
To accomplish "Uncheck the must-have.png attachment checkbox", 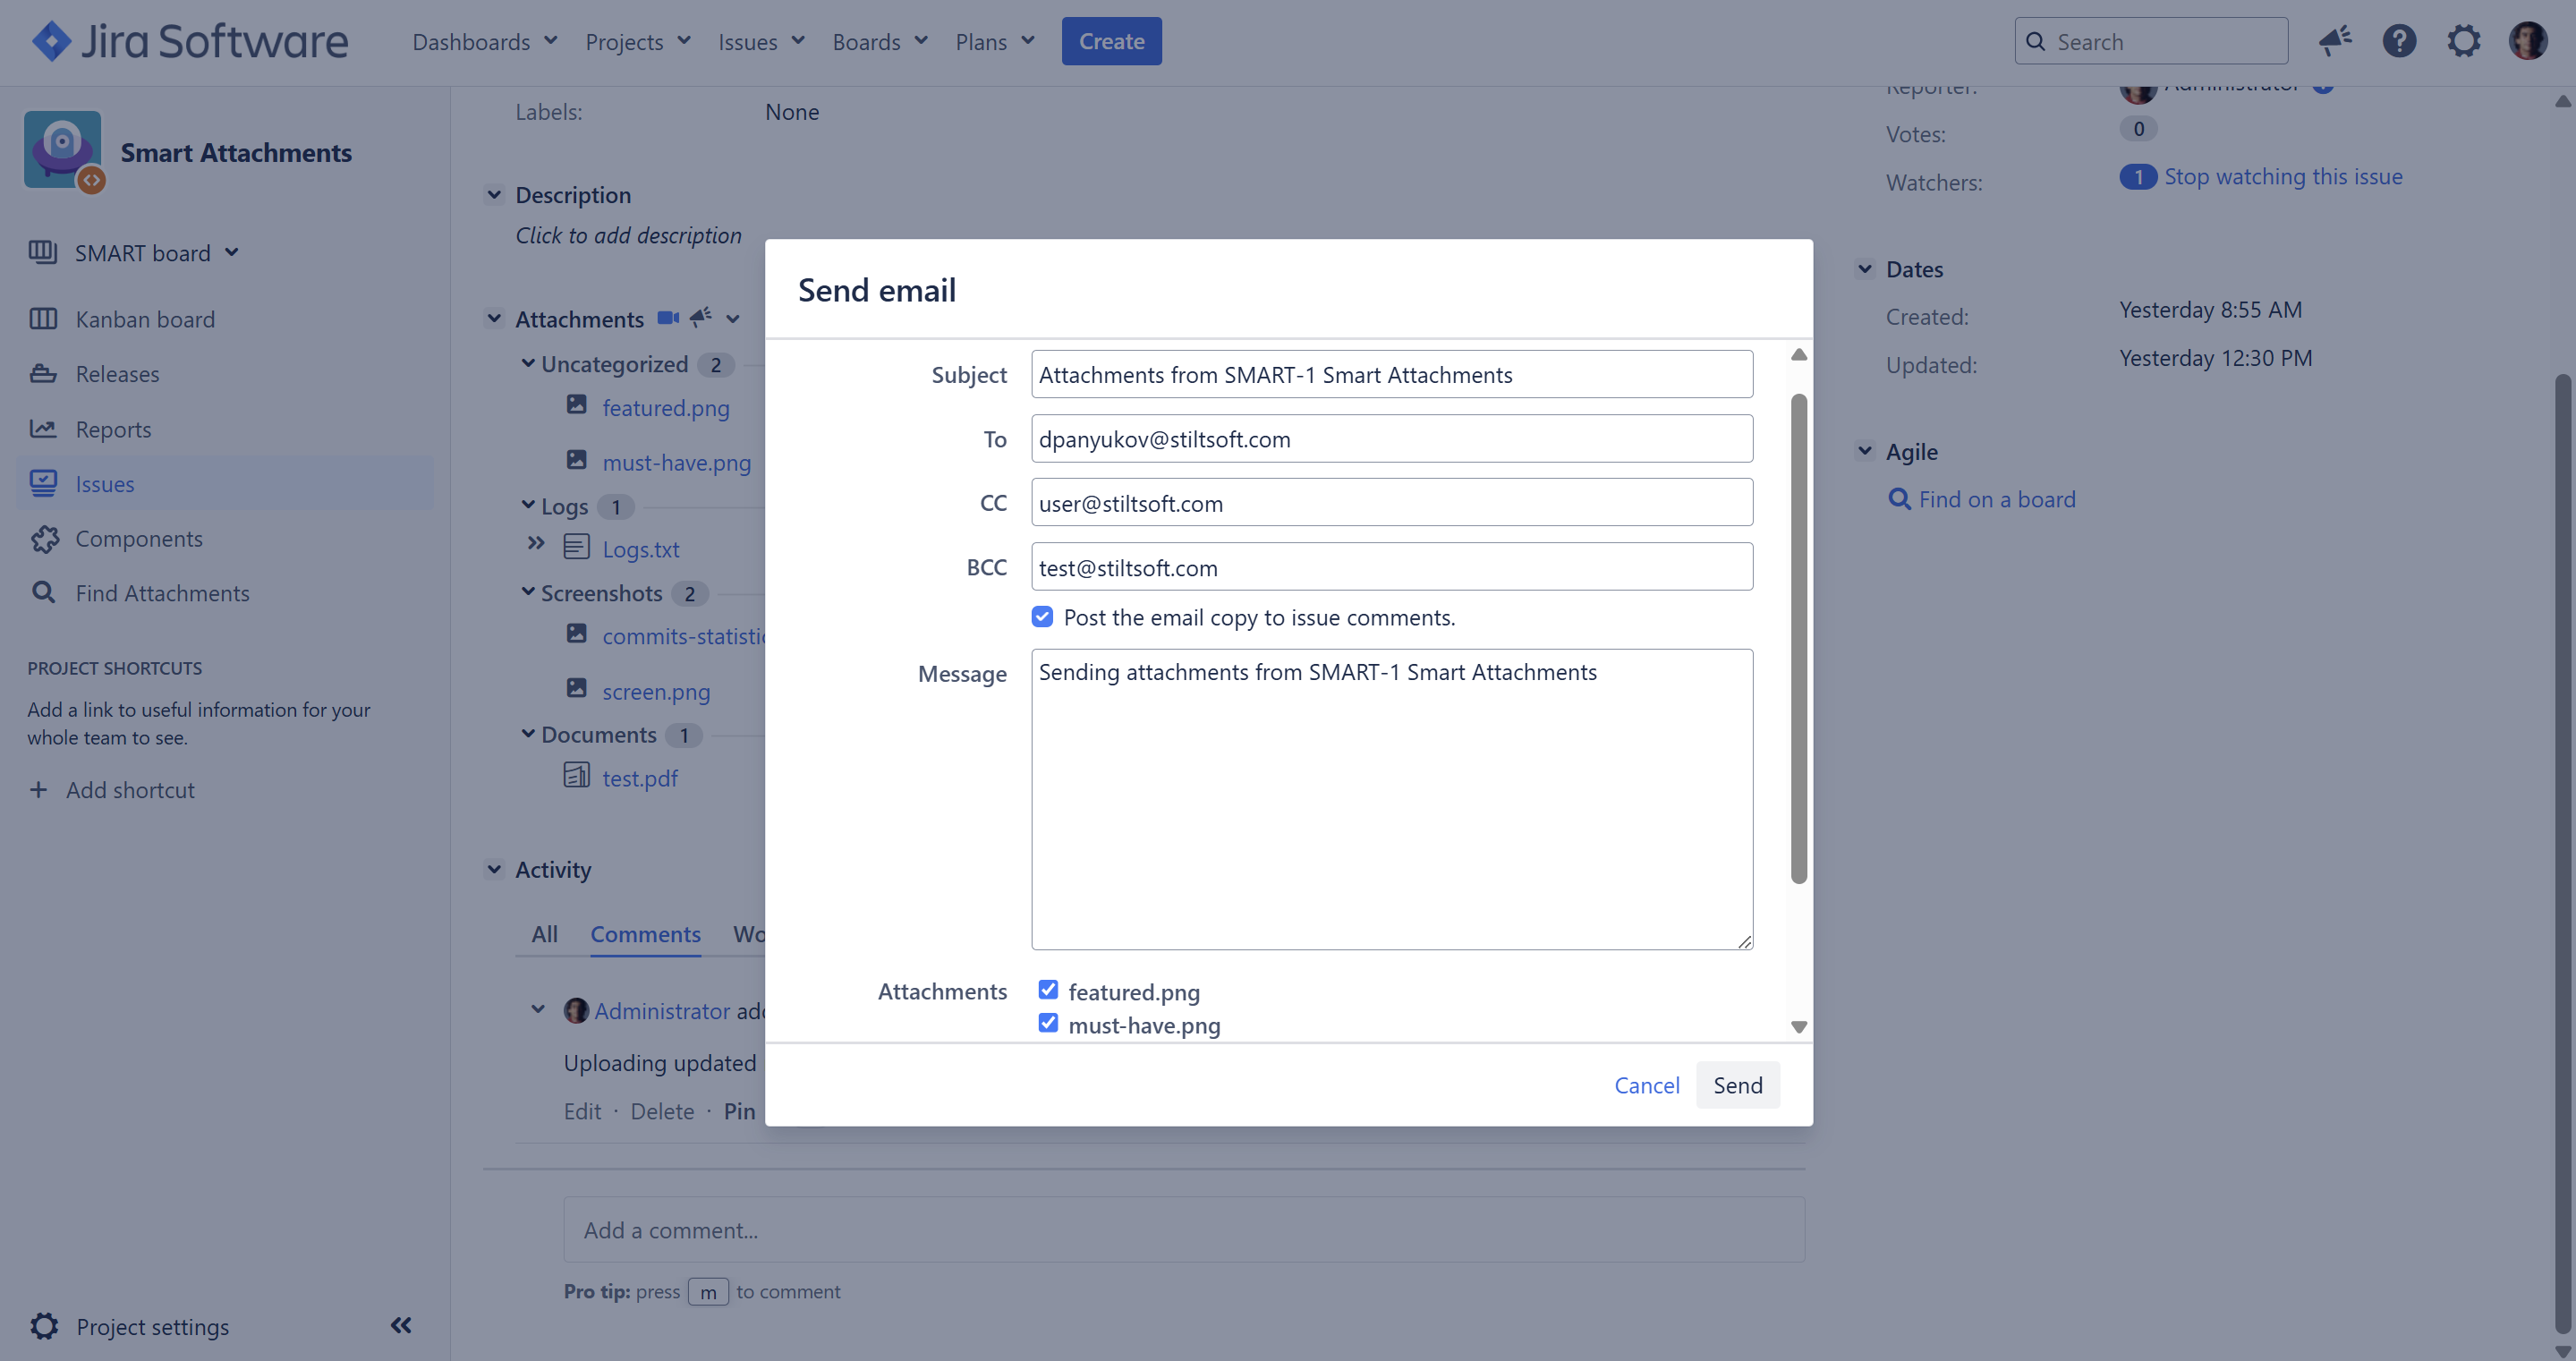I will point(1047,1022).
